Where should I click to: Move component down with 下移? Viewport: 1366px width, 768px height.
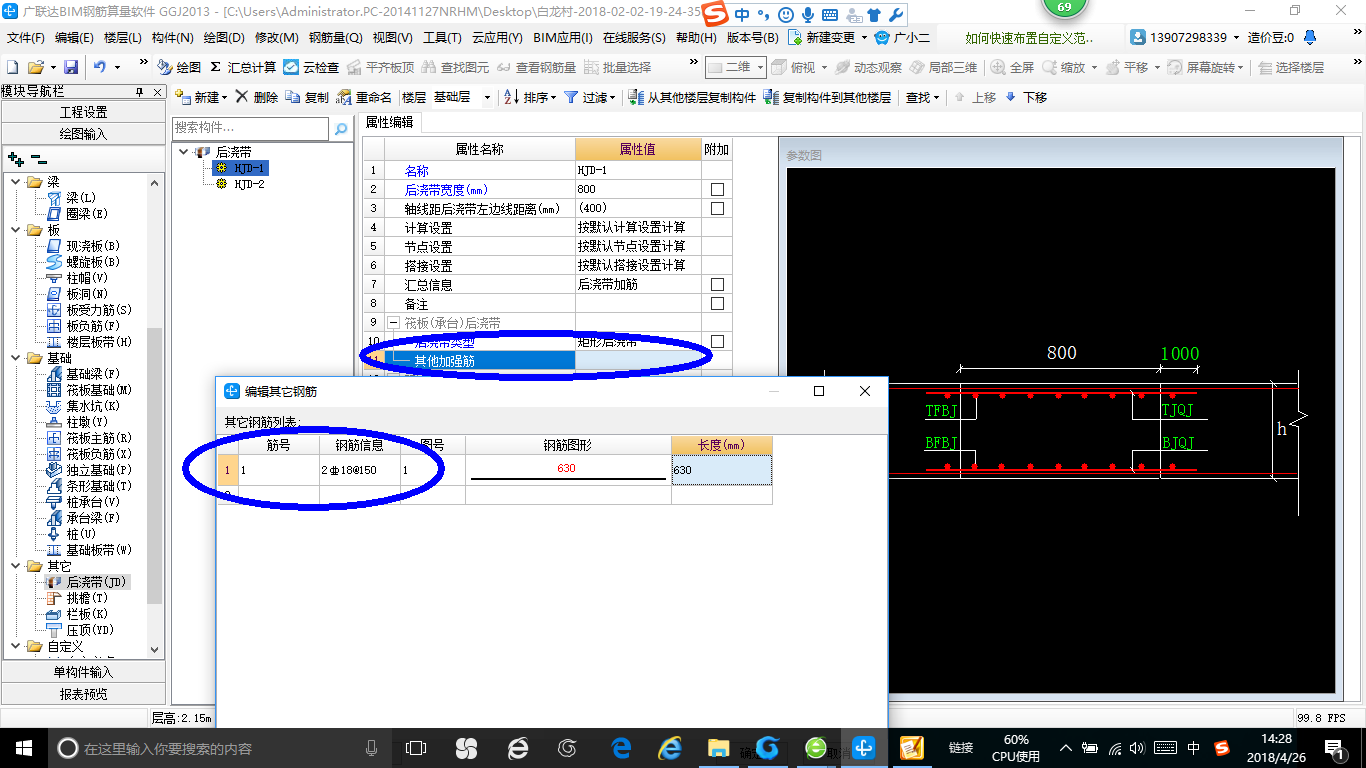pyautogui.click(x=1026, y=97)
